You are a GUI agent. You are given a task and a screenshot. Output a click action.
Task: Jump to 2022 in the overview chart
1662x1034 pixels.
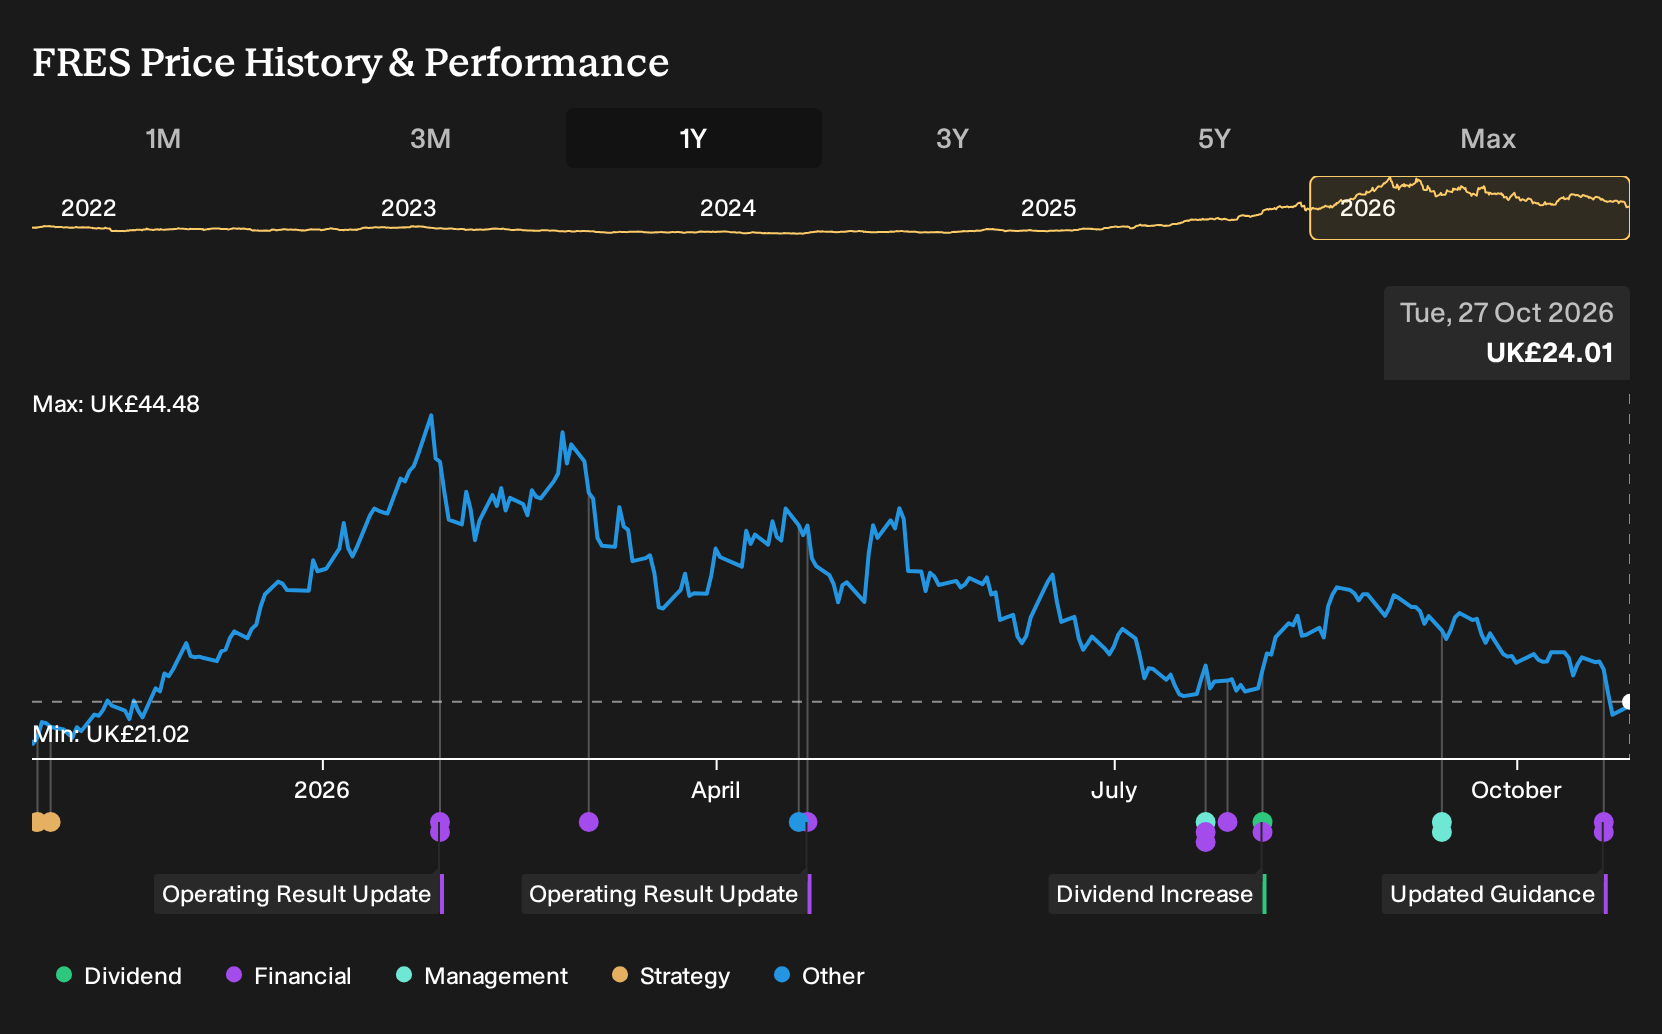(89, 208)
